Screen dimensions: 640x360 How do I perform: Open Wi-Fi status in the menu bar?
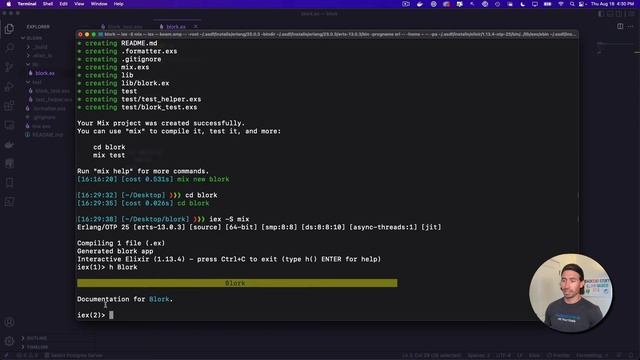pos(561,4)
